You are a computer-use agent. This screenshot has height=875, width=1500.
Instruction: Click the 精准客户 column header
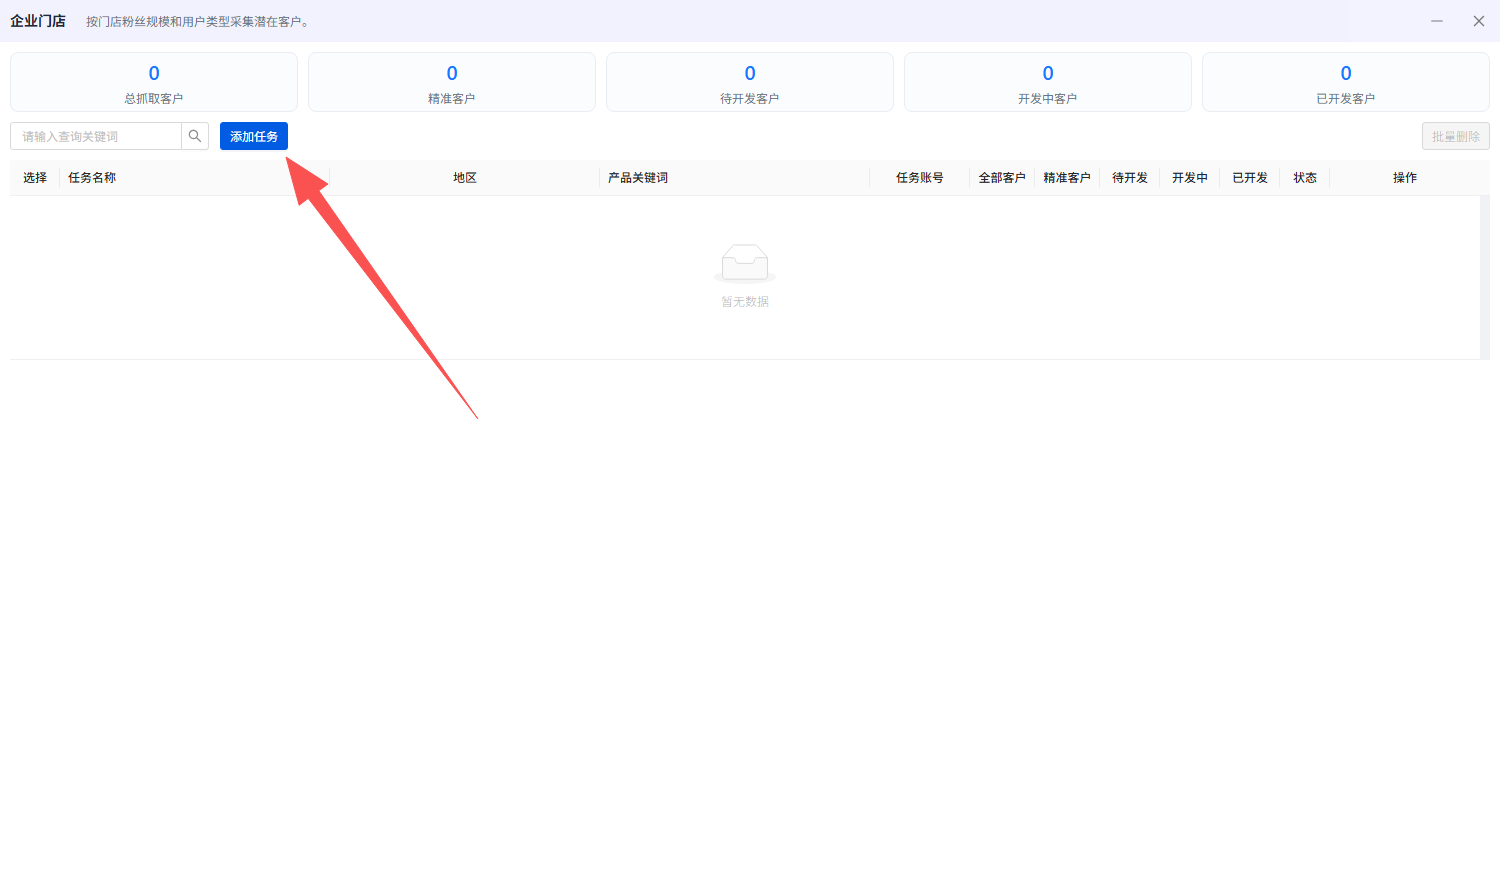pyautogui.click(x=1067, y=178)
